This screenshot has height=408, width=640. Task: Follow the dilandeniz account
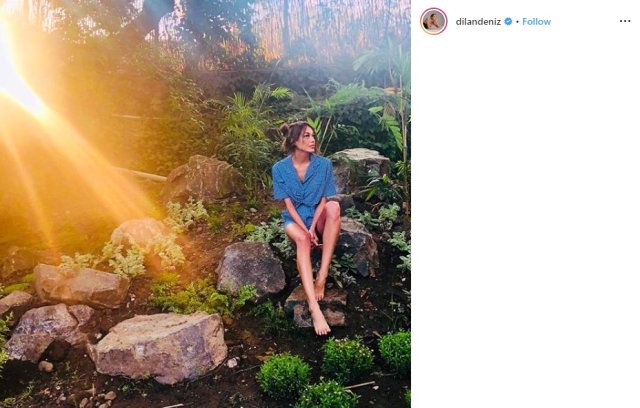tap(536, 21)
